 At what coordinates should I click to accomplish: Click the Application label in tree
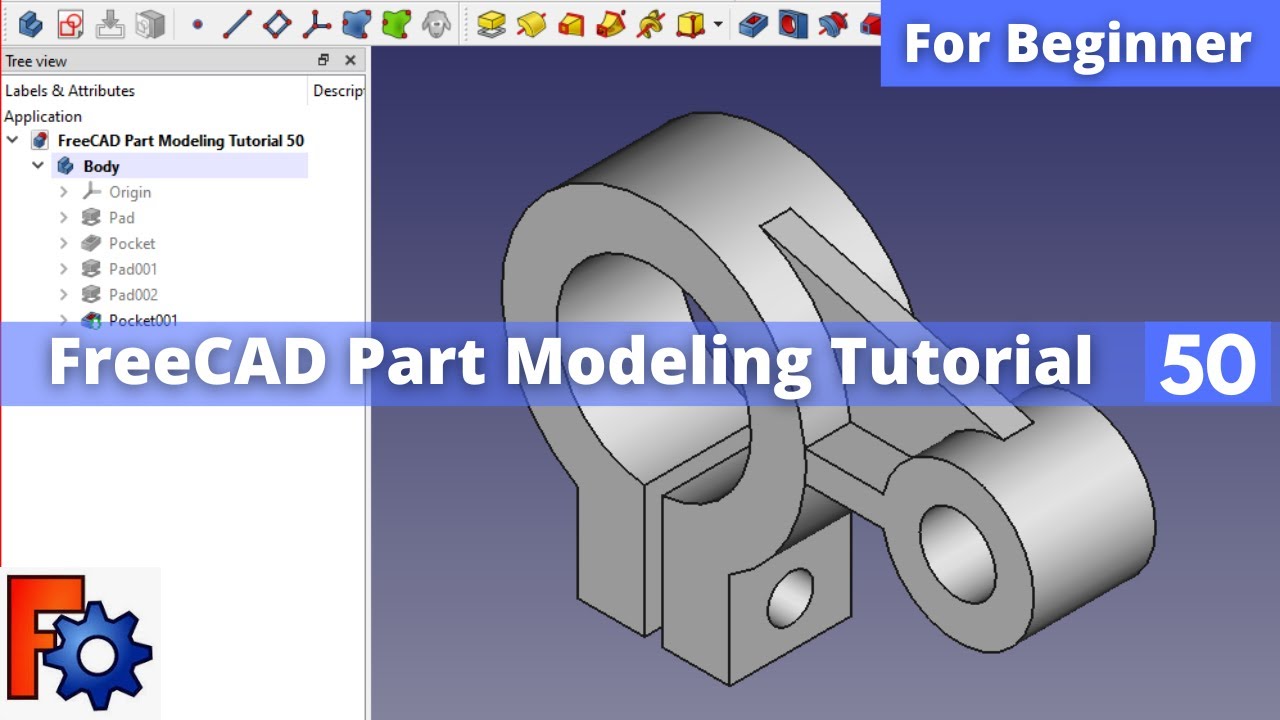43,116
